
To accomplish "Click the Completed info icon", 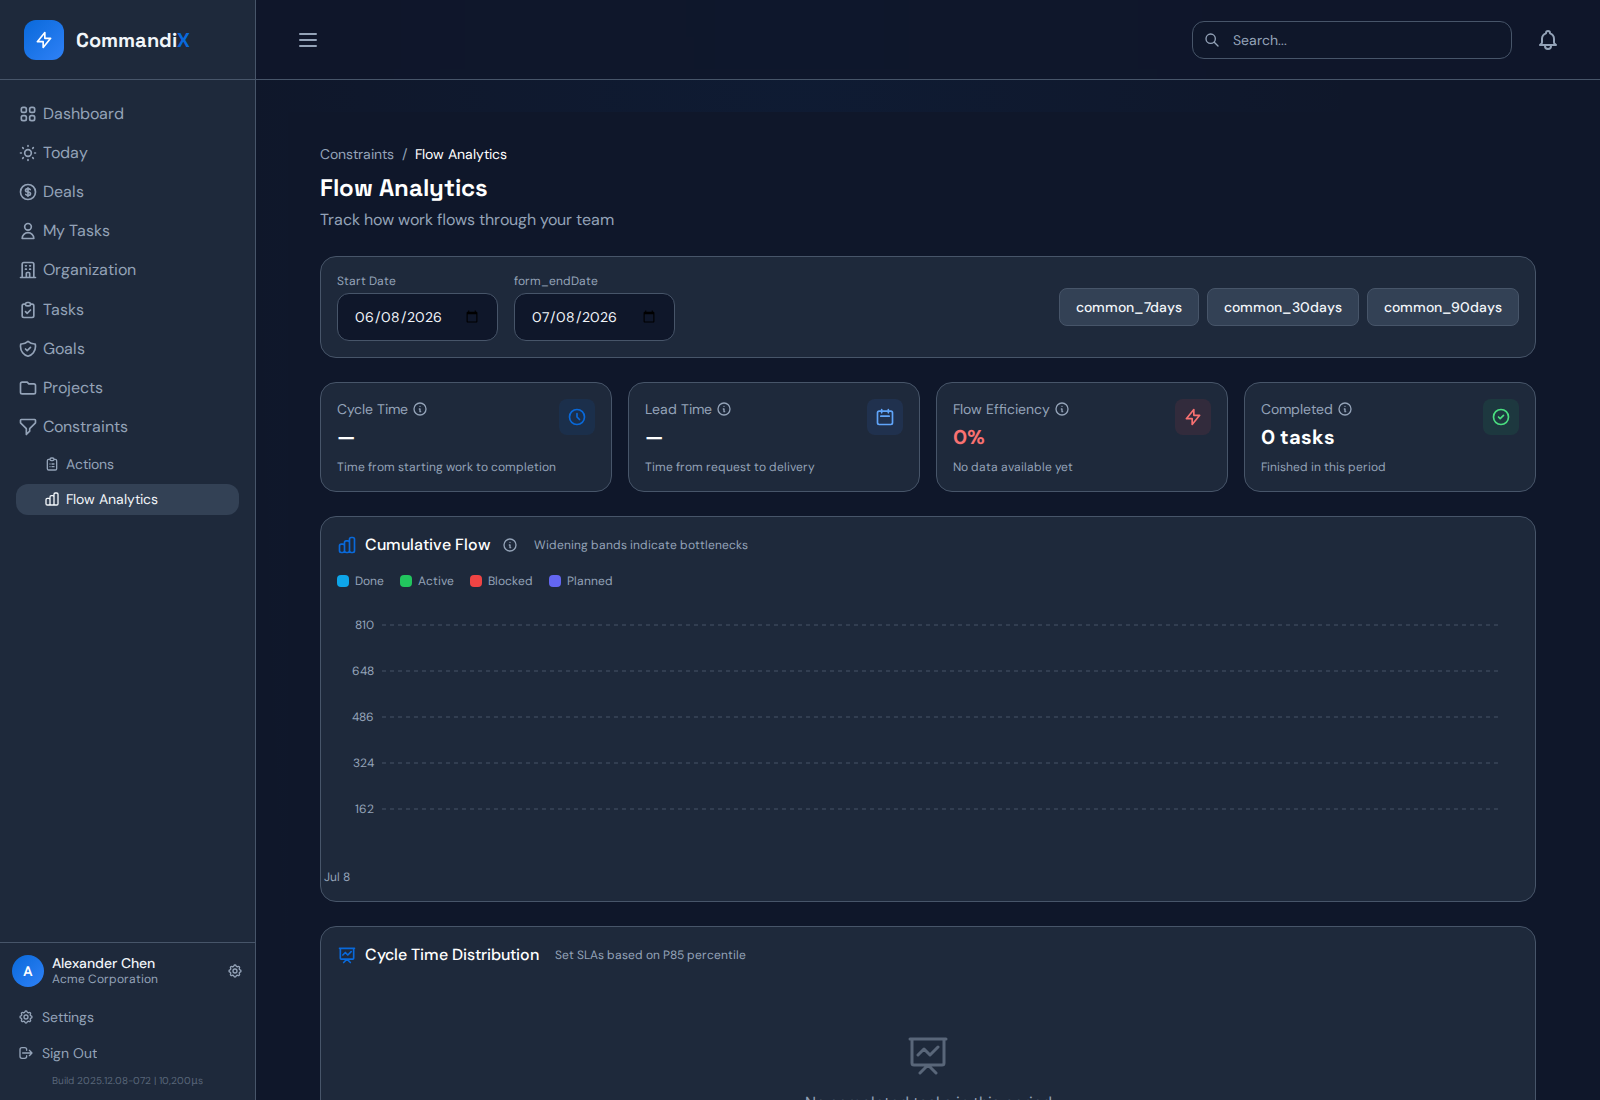I will tap(1345, 409).
